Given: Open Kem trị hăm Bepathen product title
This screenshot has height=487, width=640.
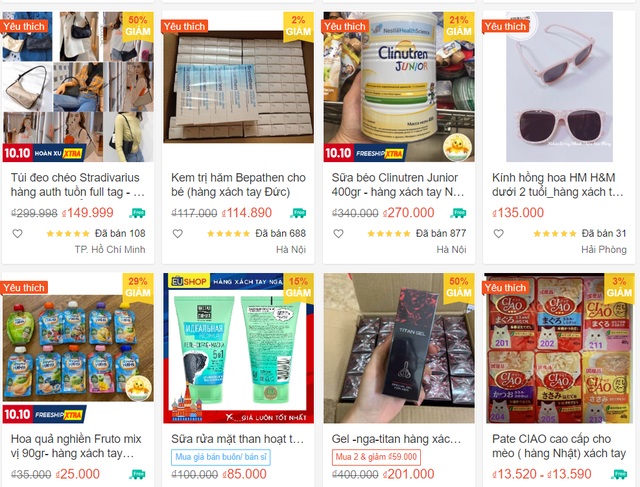Looking at the screenshot, I should tap(238, 185).
